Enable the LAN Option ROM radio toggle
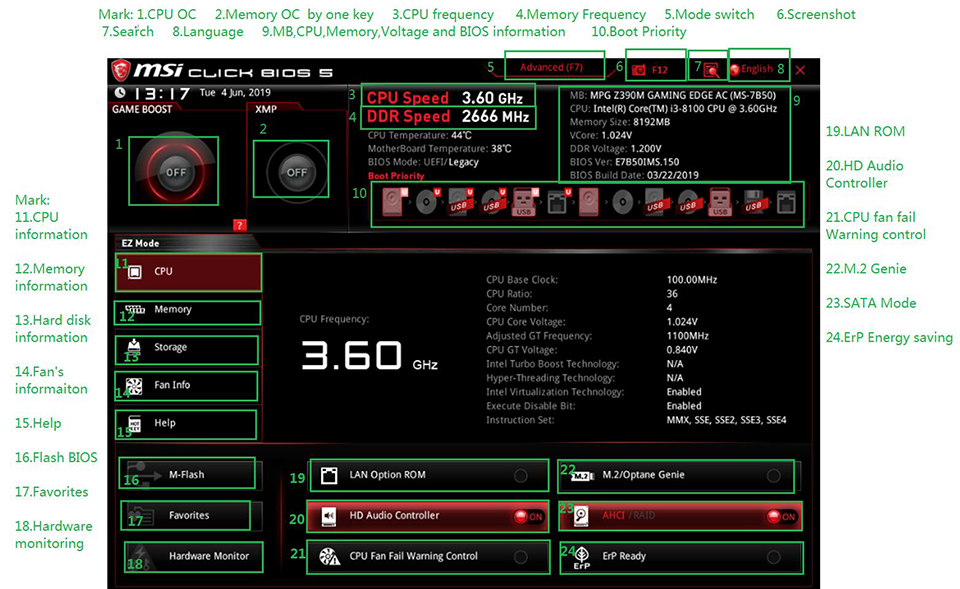The height and width of the screenshot is (589, 960). (x=520, y=475)
